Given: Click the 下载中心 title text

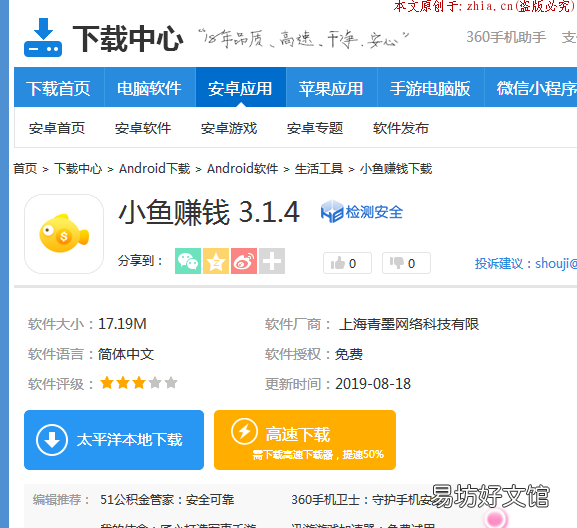Looking at the screenshot, I should click(x=128, y=38).
